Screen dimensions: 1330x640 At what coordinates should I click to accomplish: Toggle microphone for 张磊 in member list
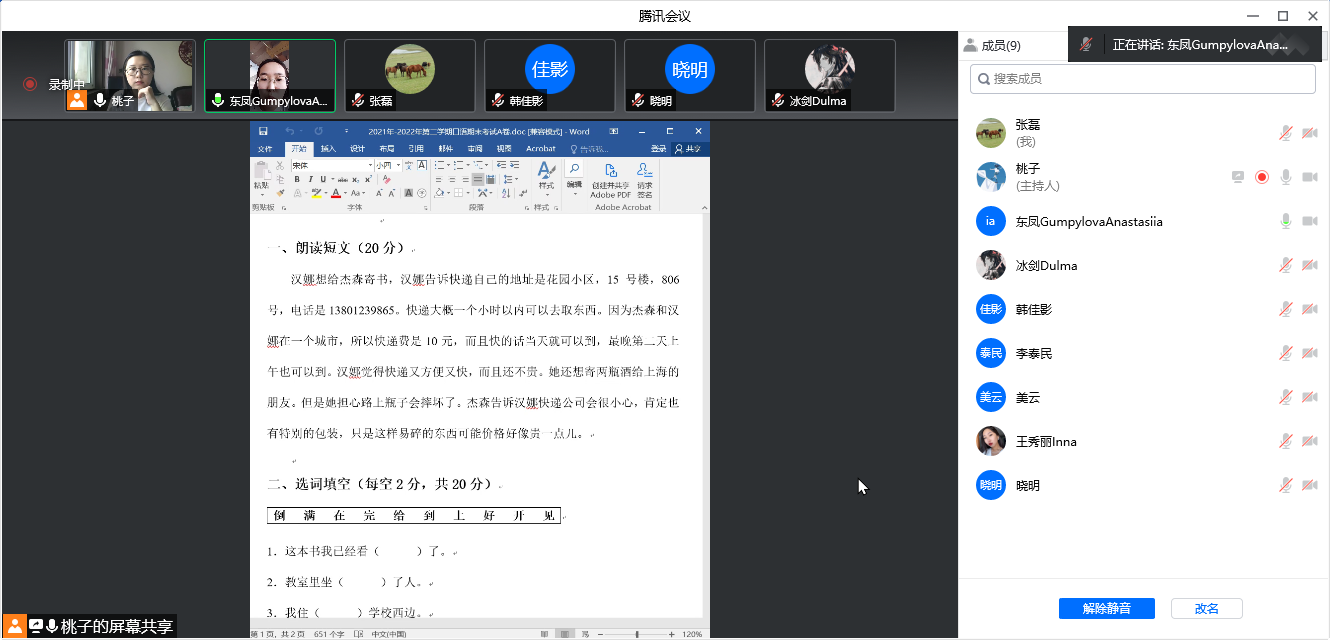point(1286,133)
